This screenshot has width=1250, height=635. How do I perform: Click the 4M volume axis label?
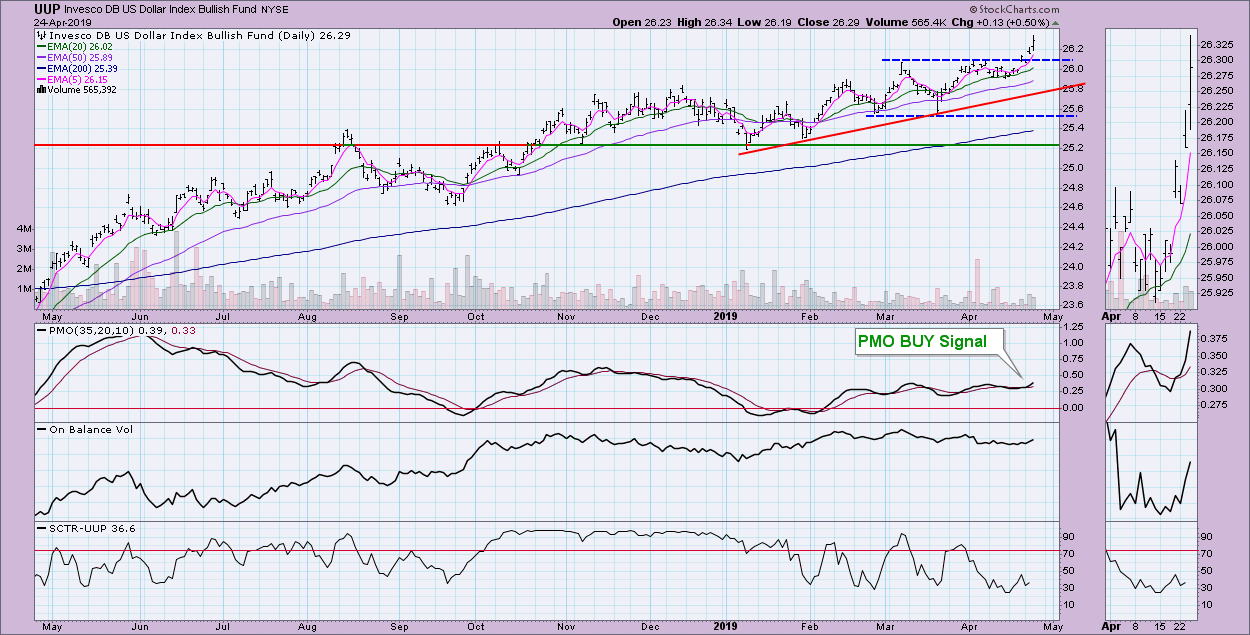coord(25,229)
